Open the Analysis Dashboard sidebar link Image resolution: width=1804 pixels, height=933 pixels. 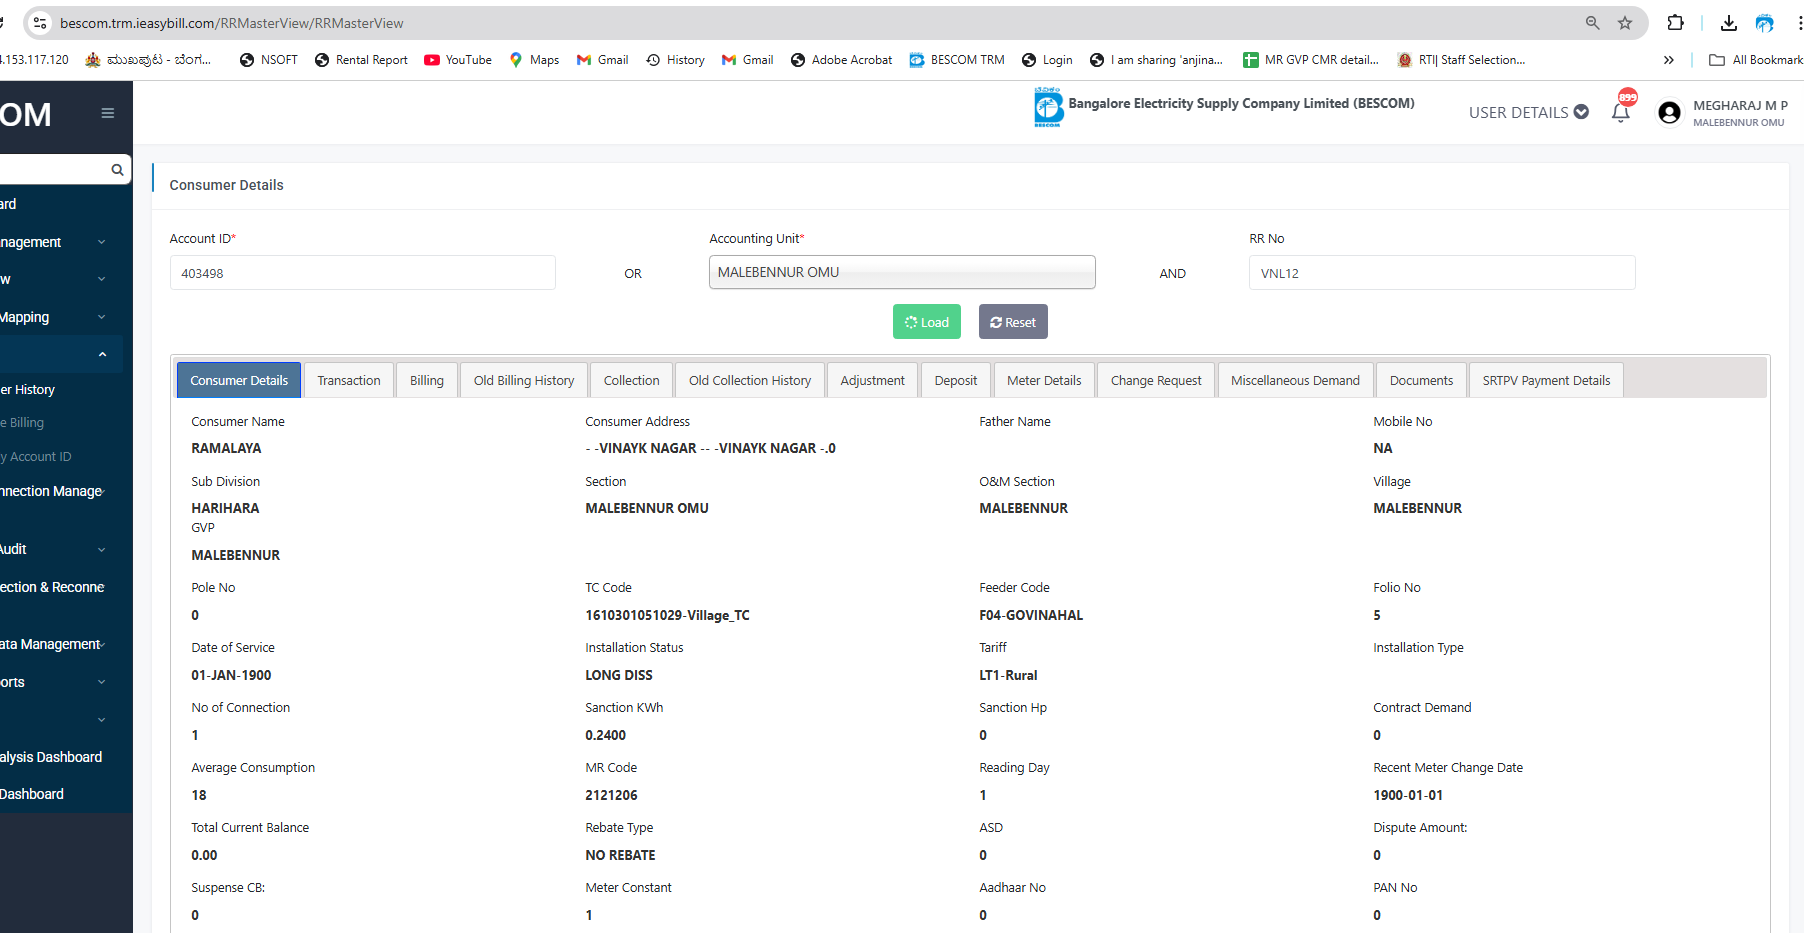coord(52,757)
